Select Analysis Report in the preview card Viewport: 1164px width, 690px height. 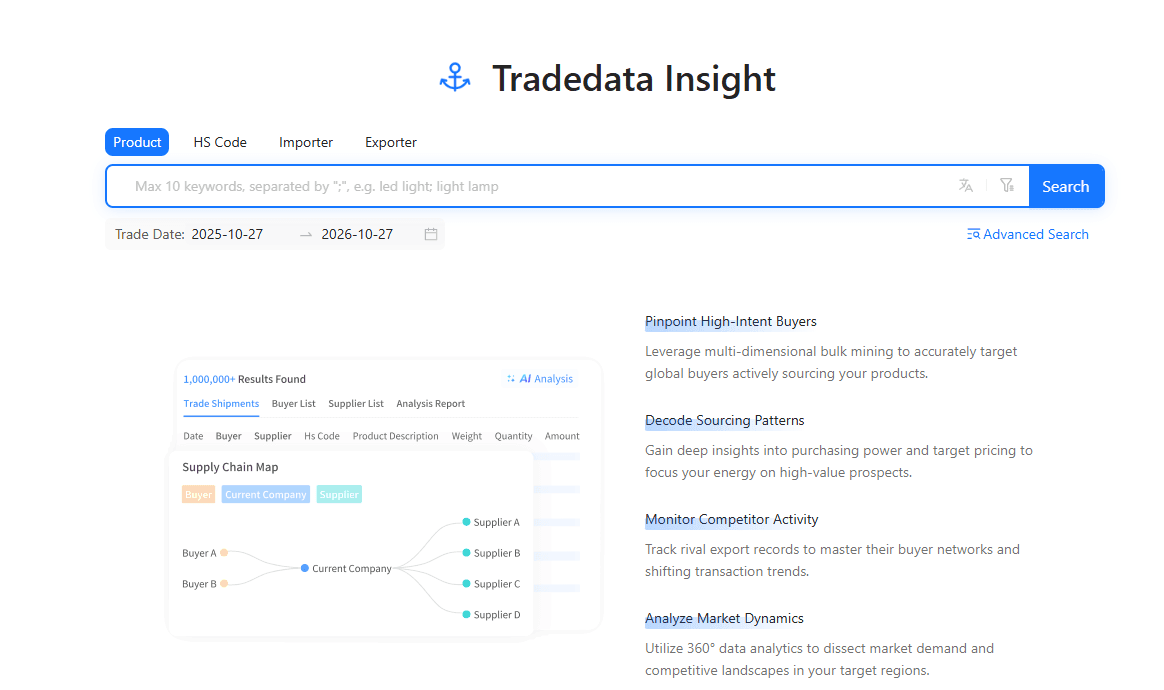[x=431, y=403]
